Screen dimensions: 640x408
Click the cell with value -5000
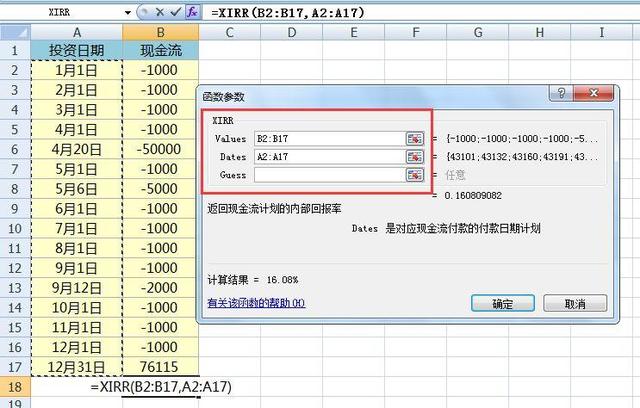click(x=160, y=189)
